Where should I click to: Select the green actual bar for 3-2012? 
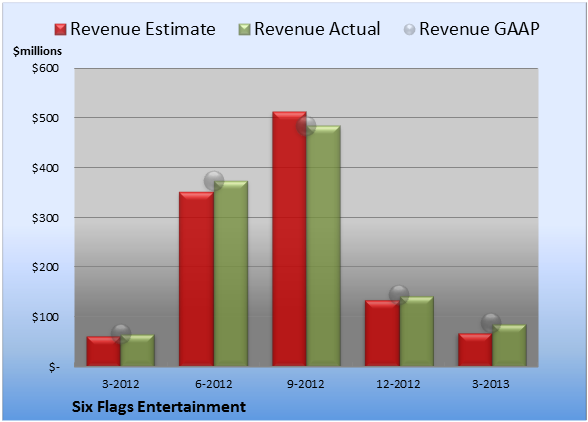[x=138, y=350]
